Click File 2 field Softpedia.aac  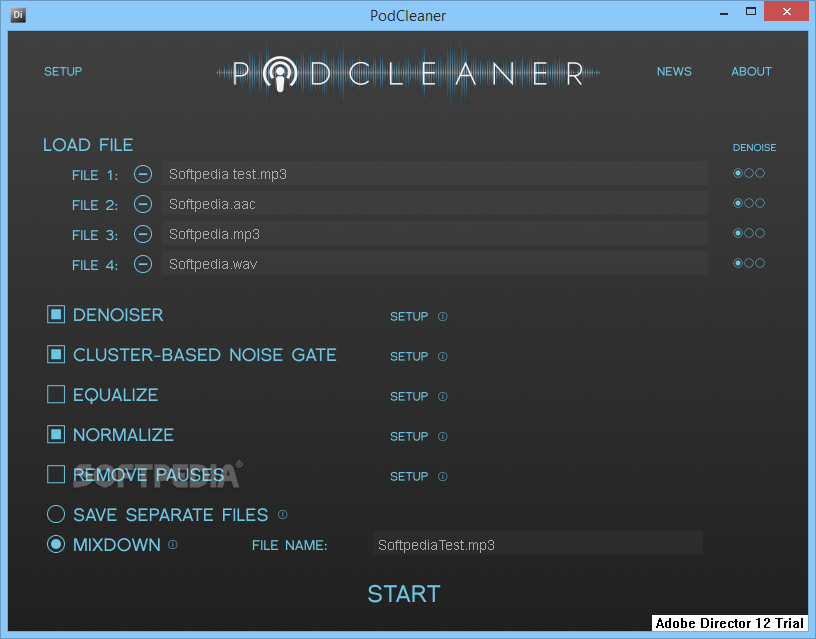tap(435, 204)
